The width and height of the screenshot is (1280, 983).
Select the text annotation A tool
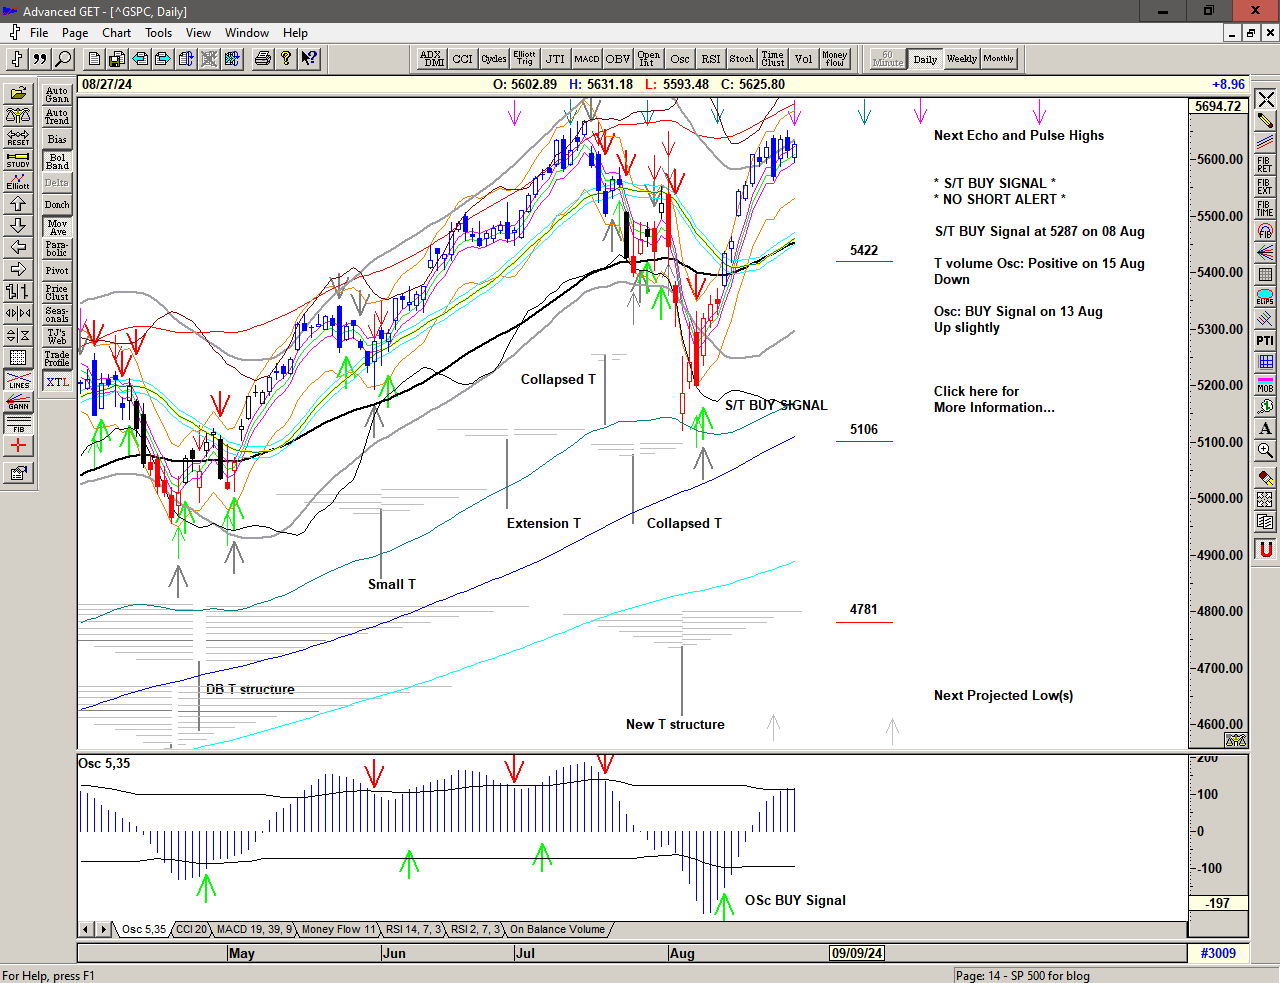[x=1265, y=428]
